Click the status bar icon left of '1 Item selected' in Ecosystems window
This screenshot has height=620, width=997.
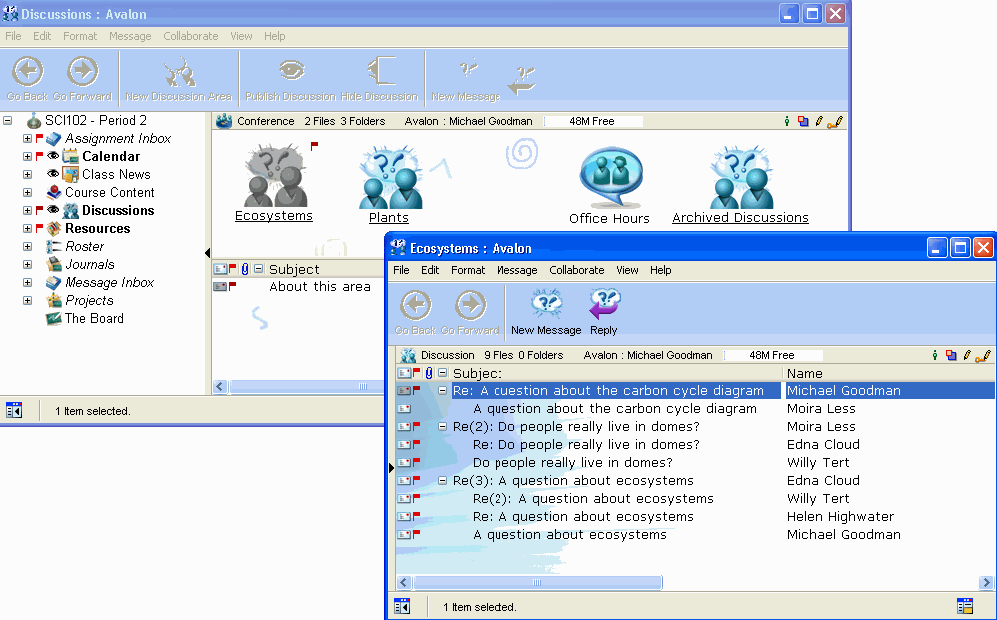[x=403, y=606]
